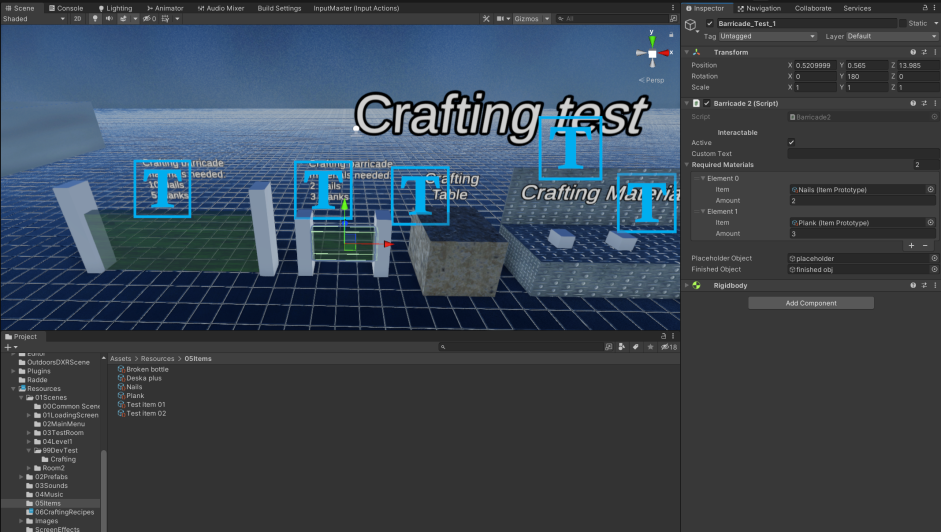Viewport: 941px width, 532px height.
Task: Uncheck the Barricade_Test_1 active checkbox
Action: coord(710,23)
